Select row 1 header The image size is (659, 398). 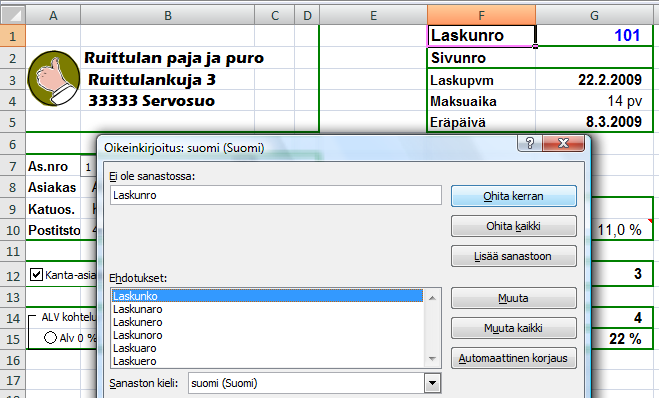point(13,36)
